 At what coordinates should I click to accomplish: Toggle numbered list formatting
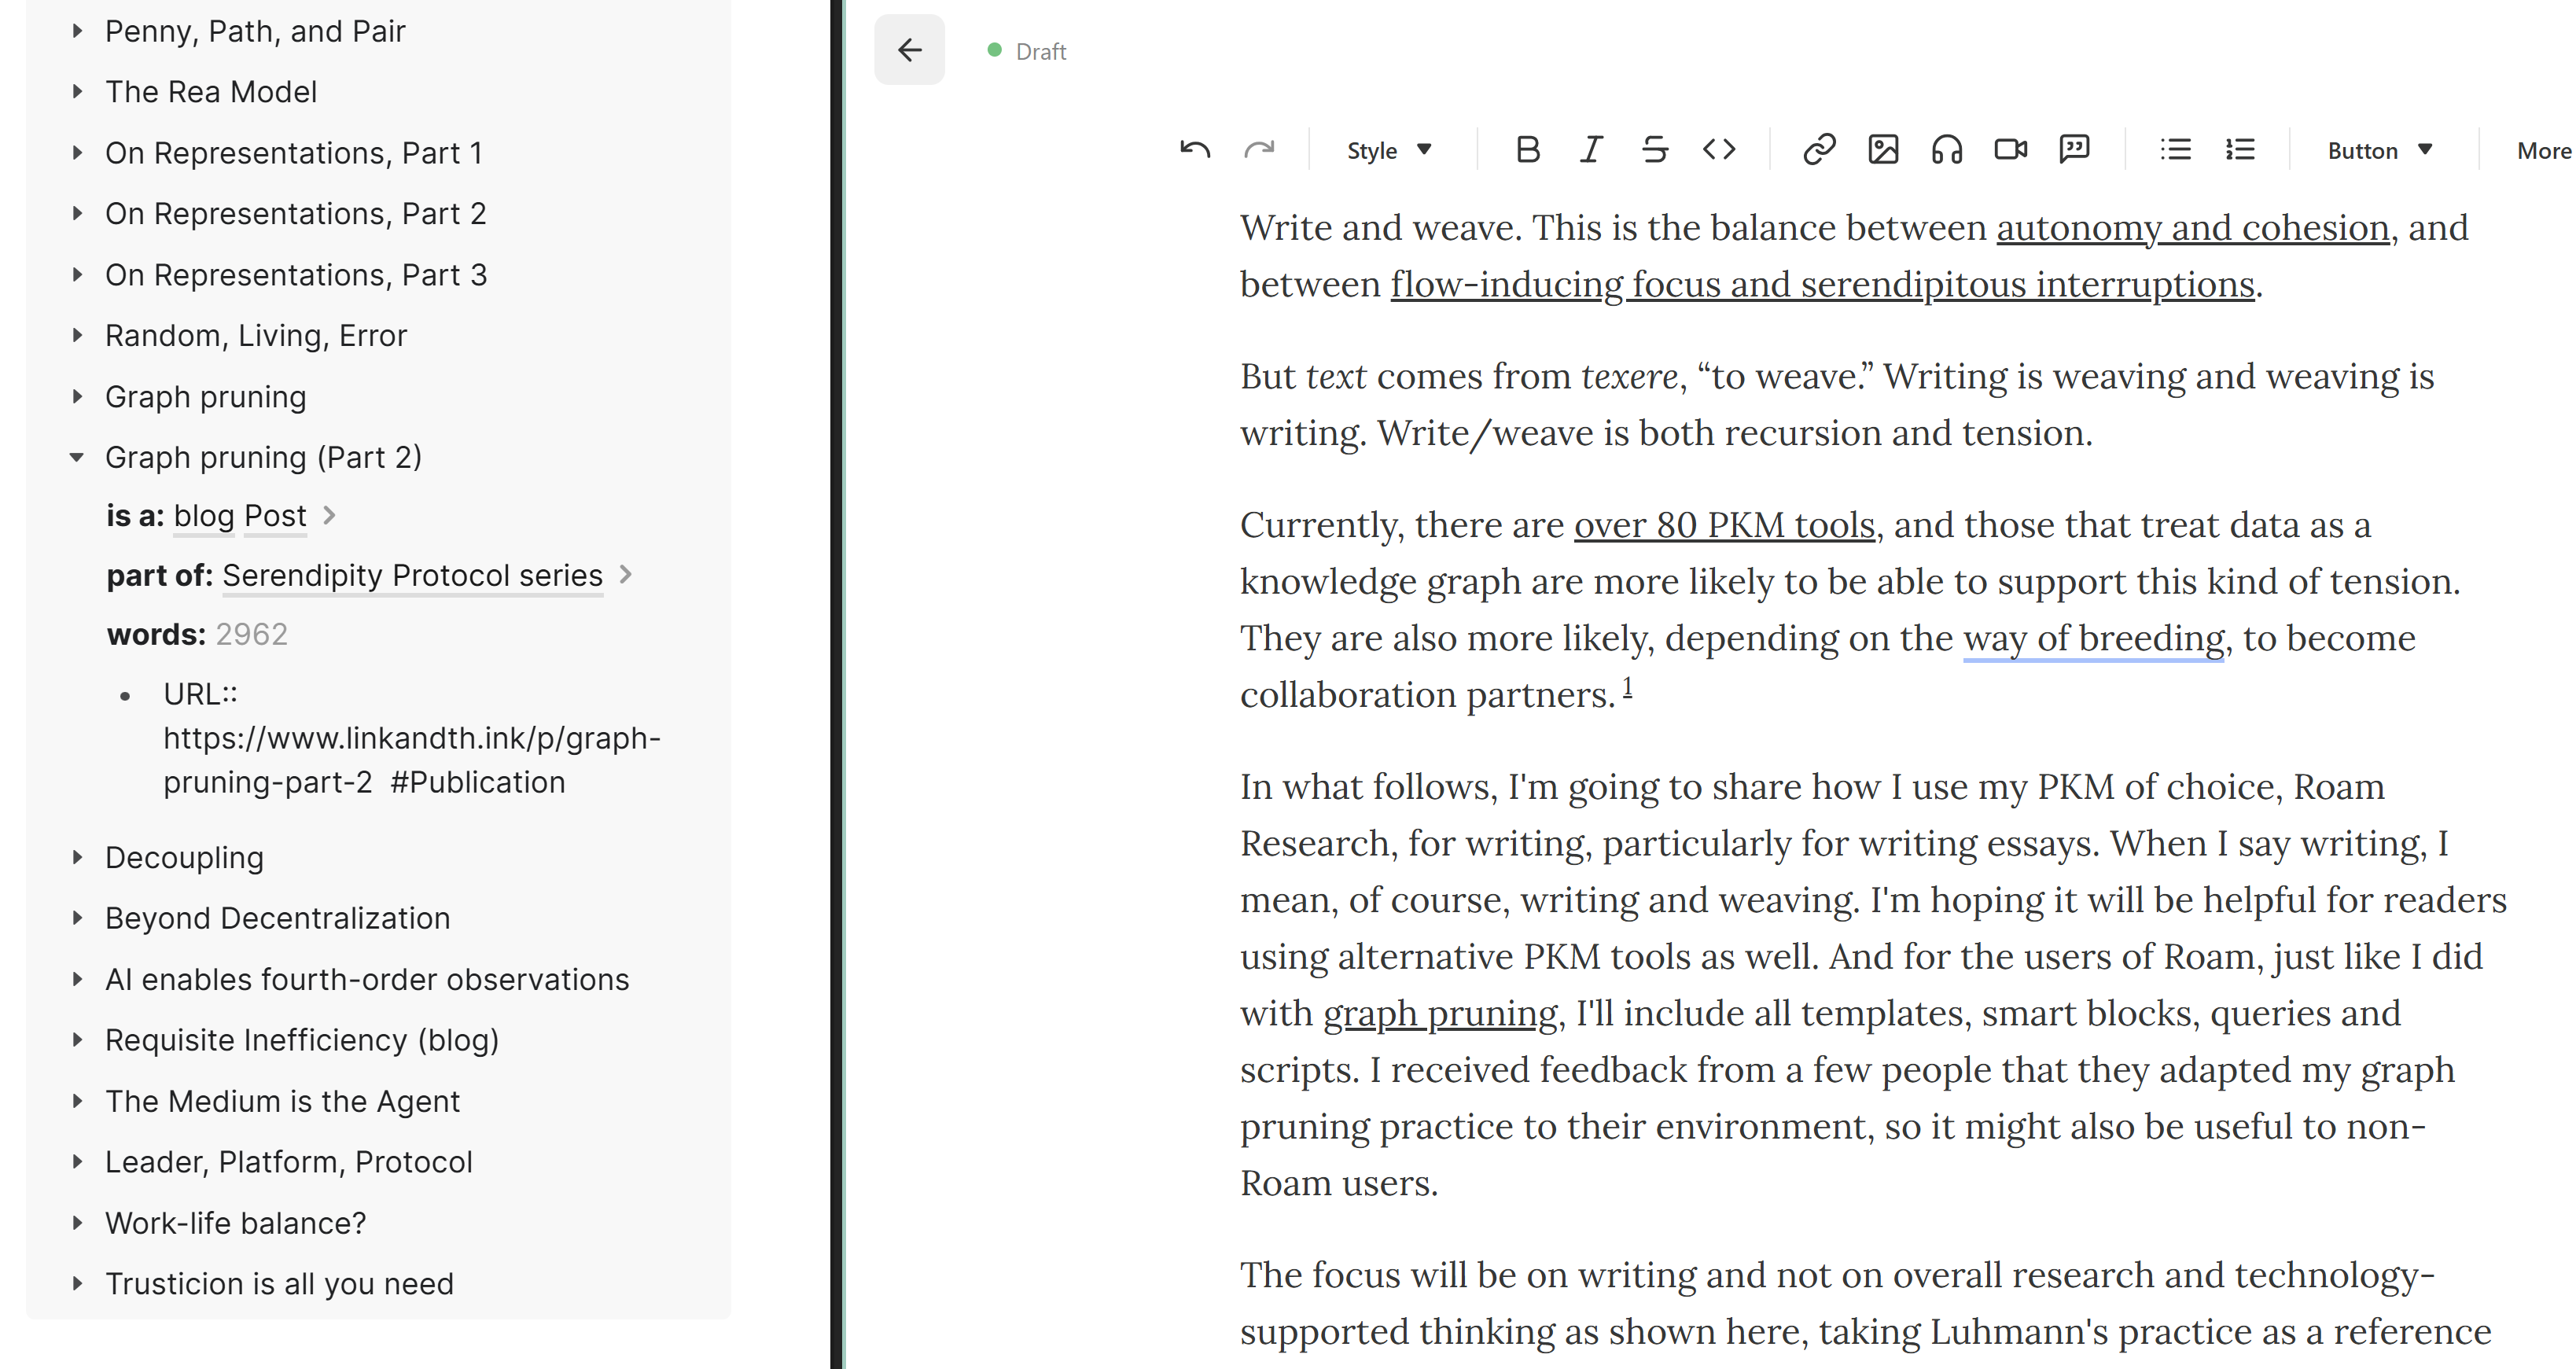[x=2240, y=150]
